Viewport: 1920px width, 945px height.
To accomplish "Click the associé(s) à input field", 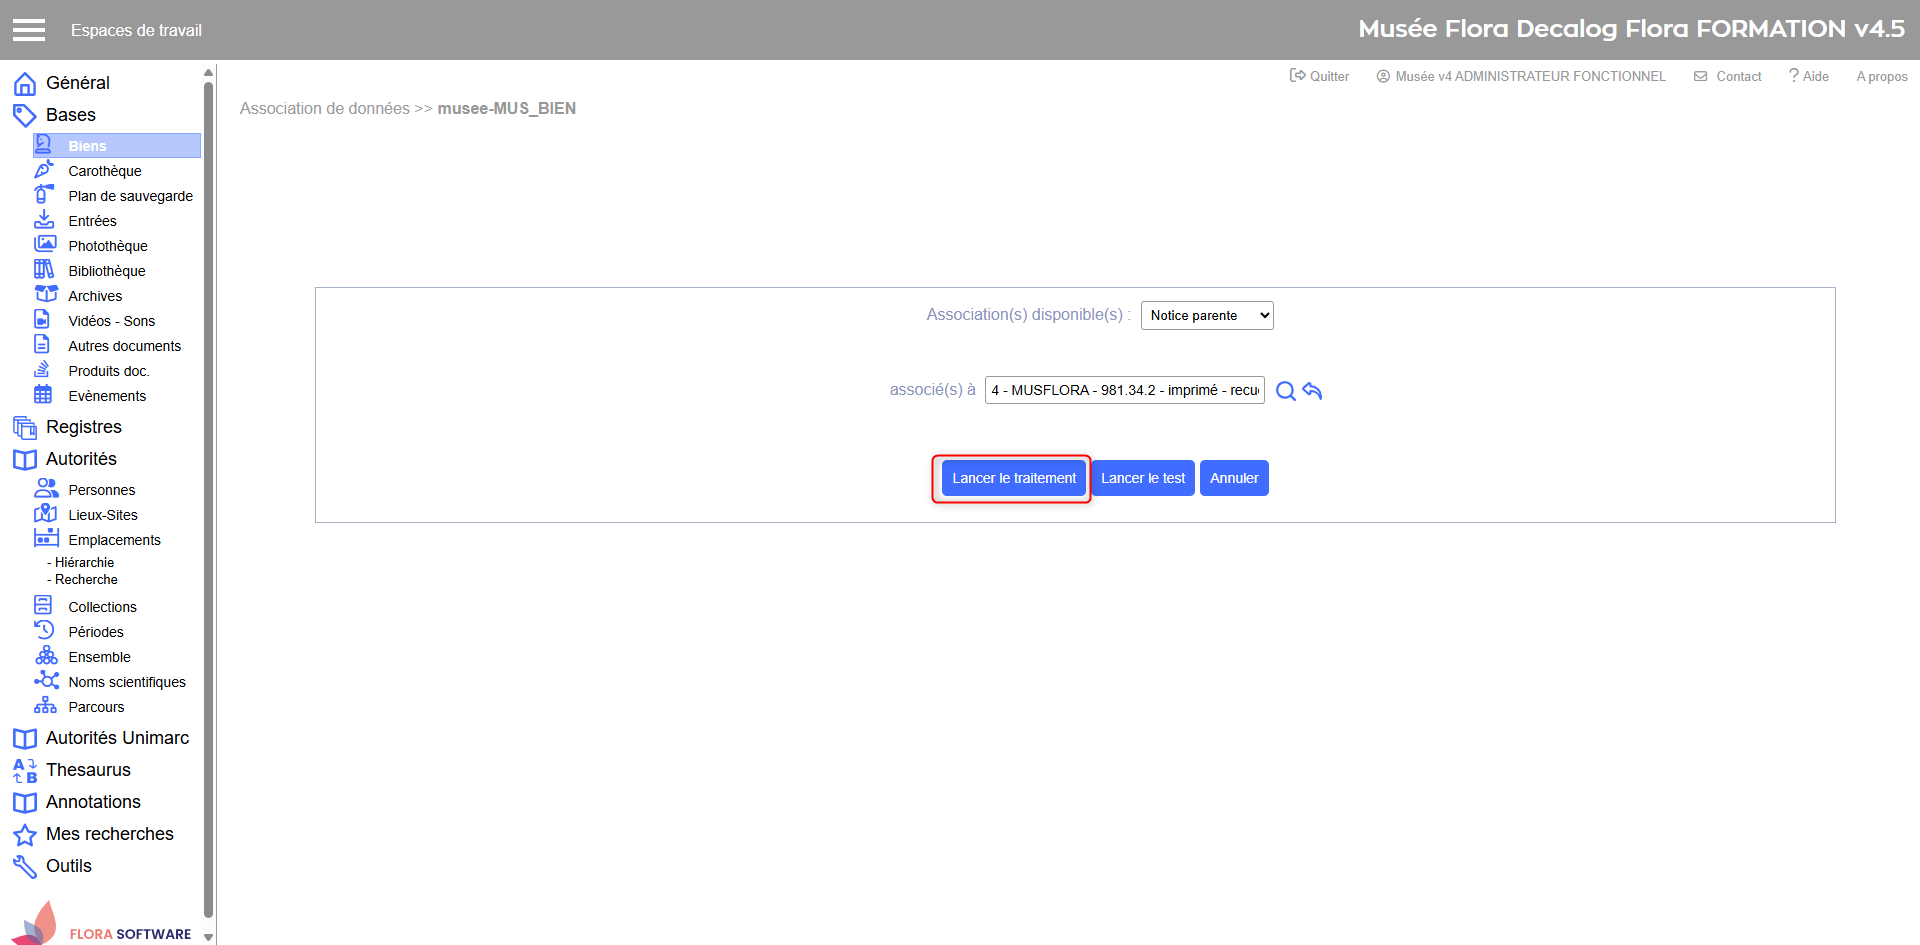I will (1125, 390).
